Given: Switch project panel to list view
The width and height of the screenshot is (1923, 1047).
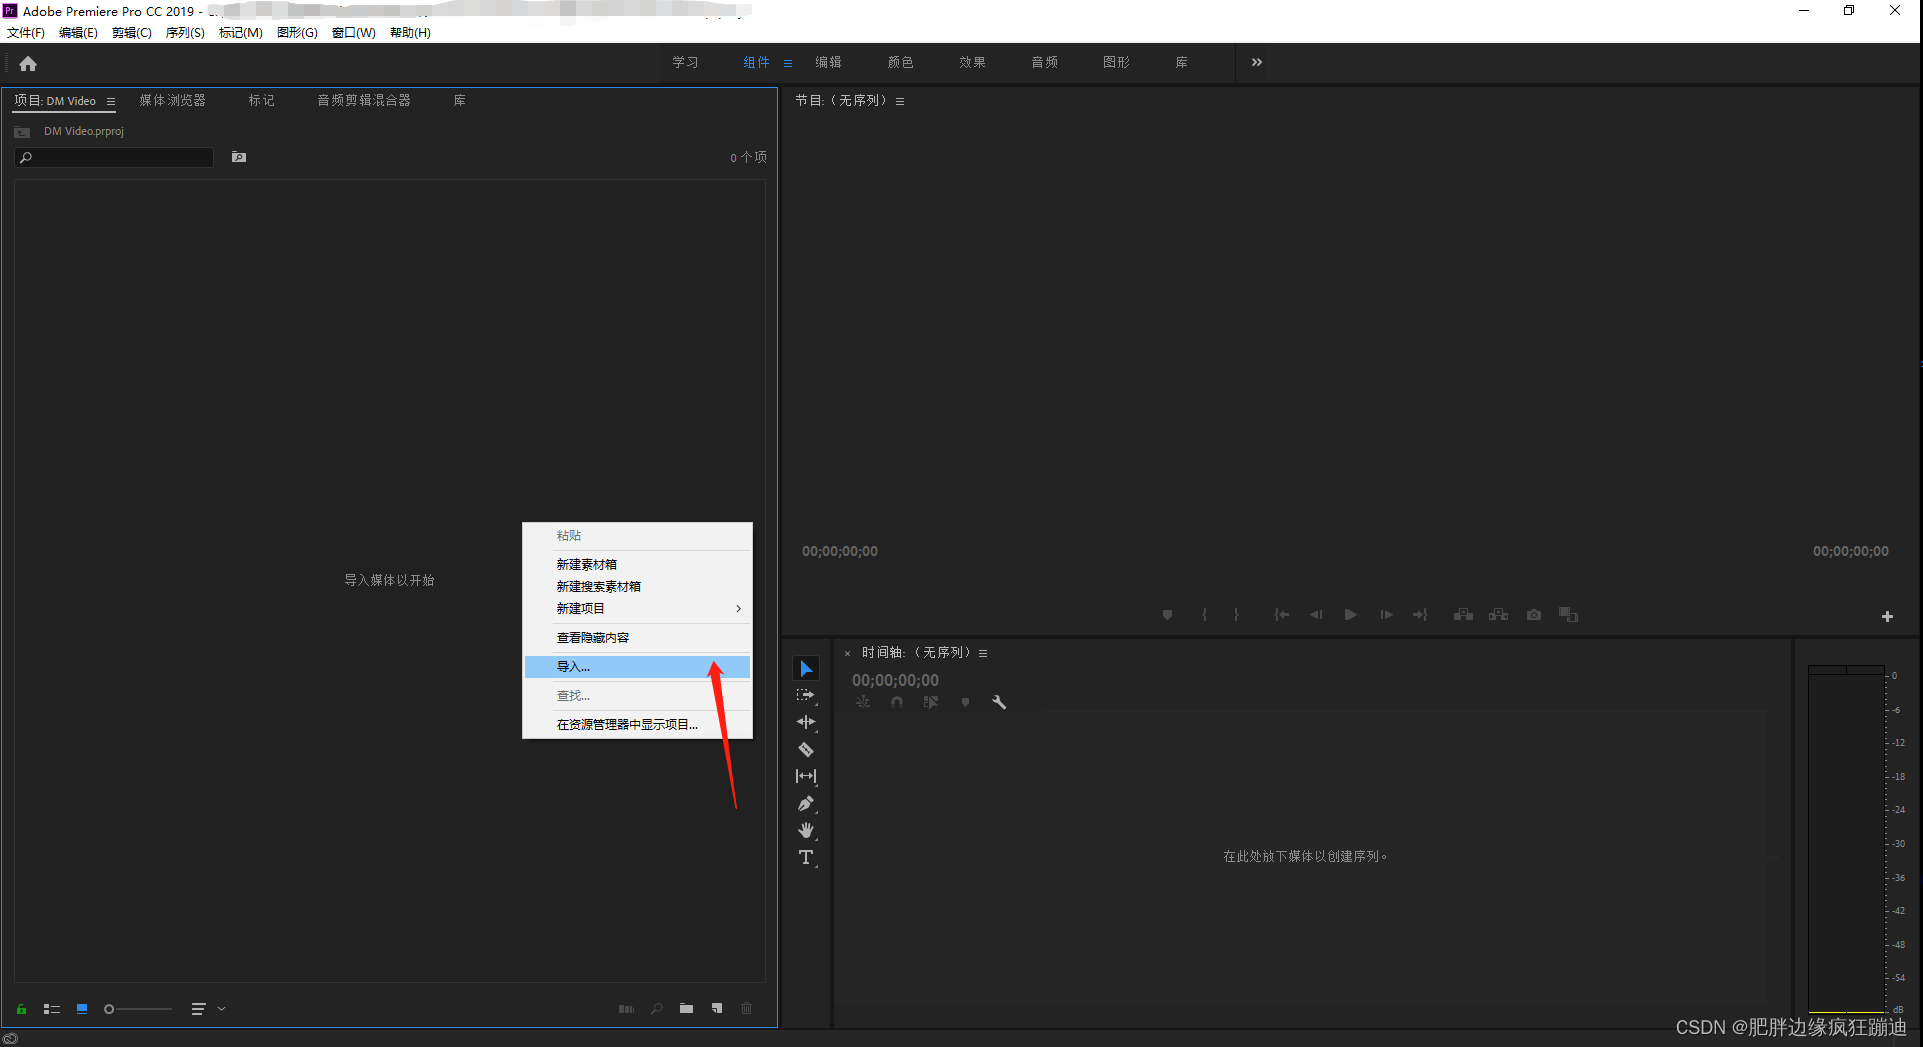Looking at the screenshot, I should coord(52,1009).
